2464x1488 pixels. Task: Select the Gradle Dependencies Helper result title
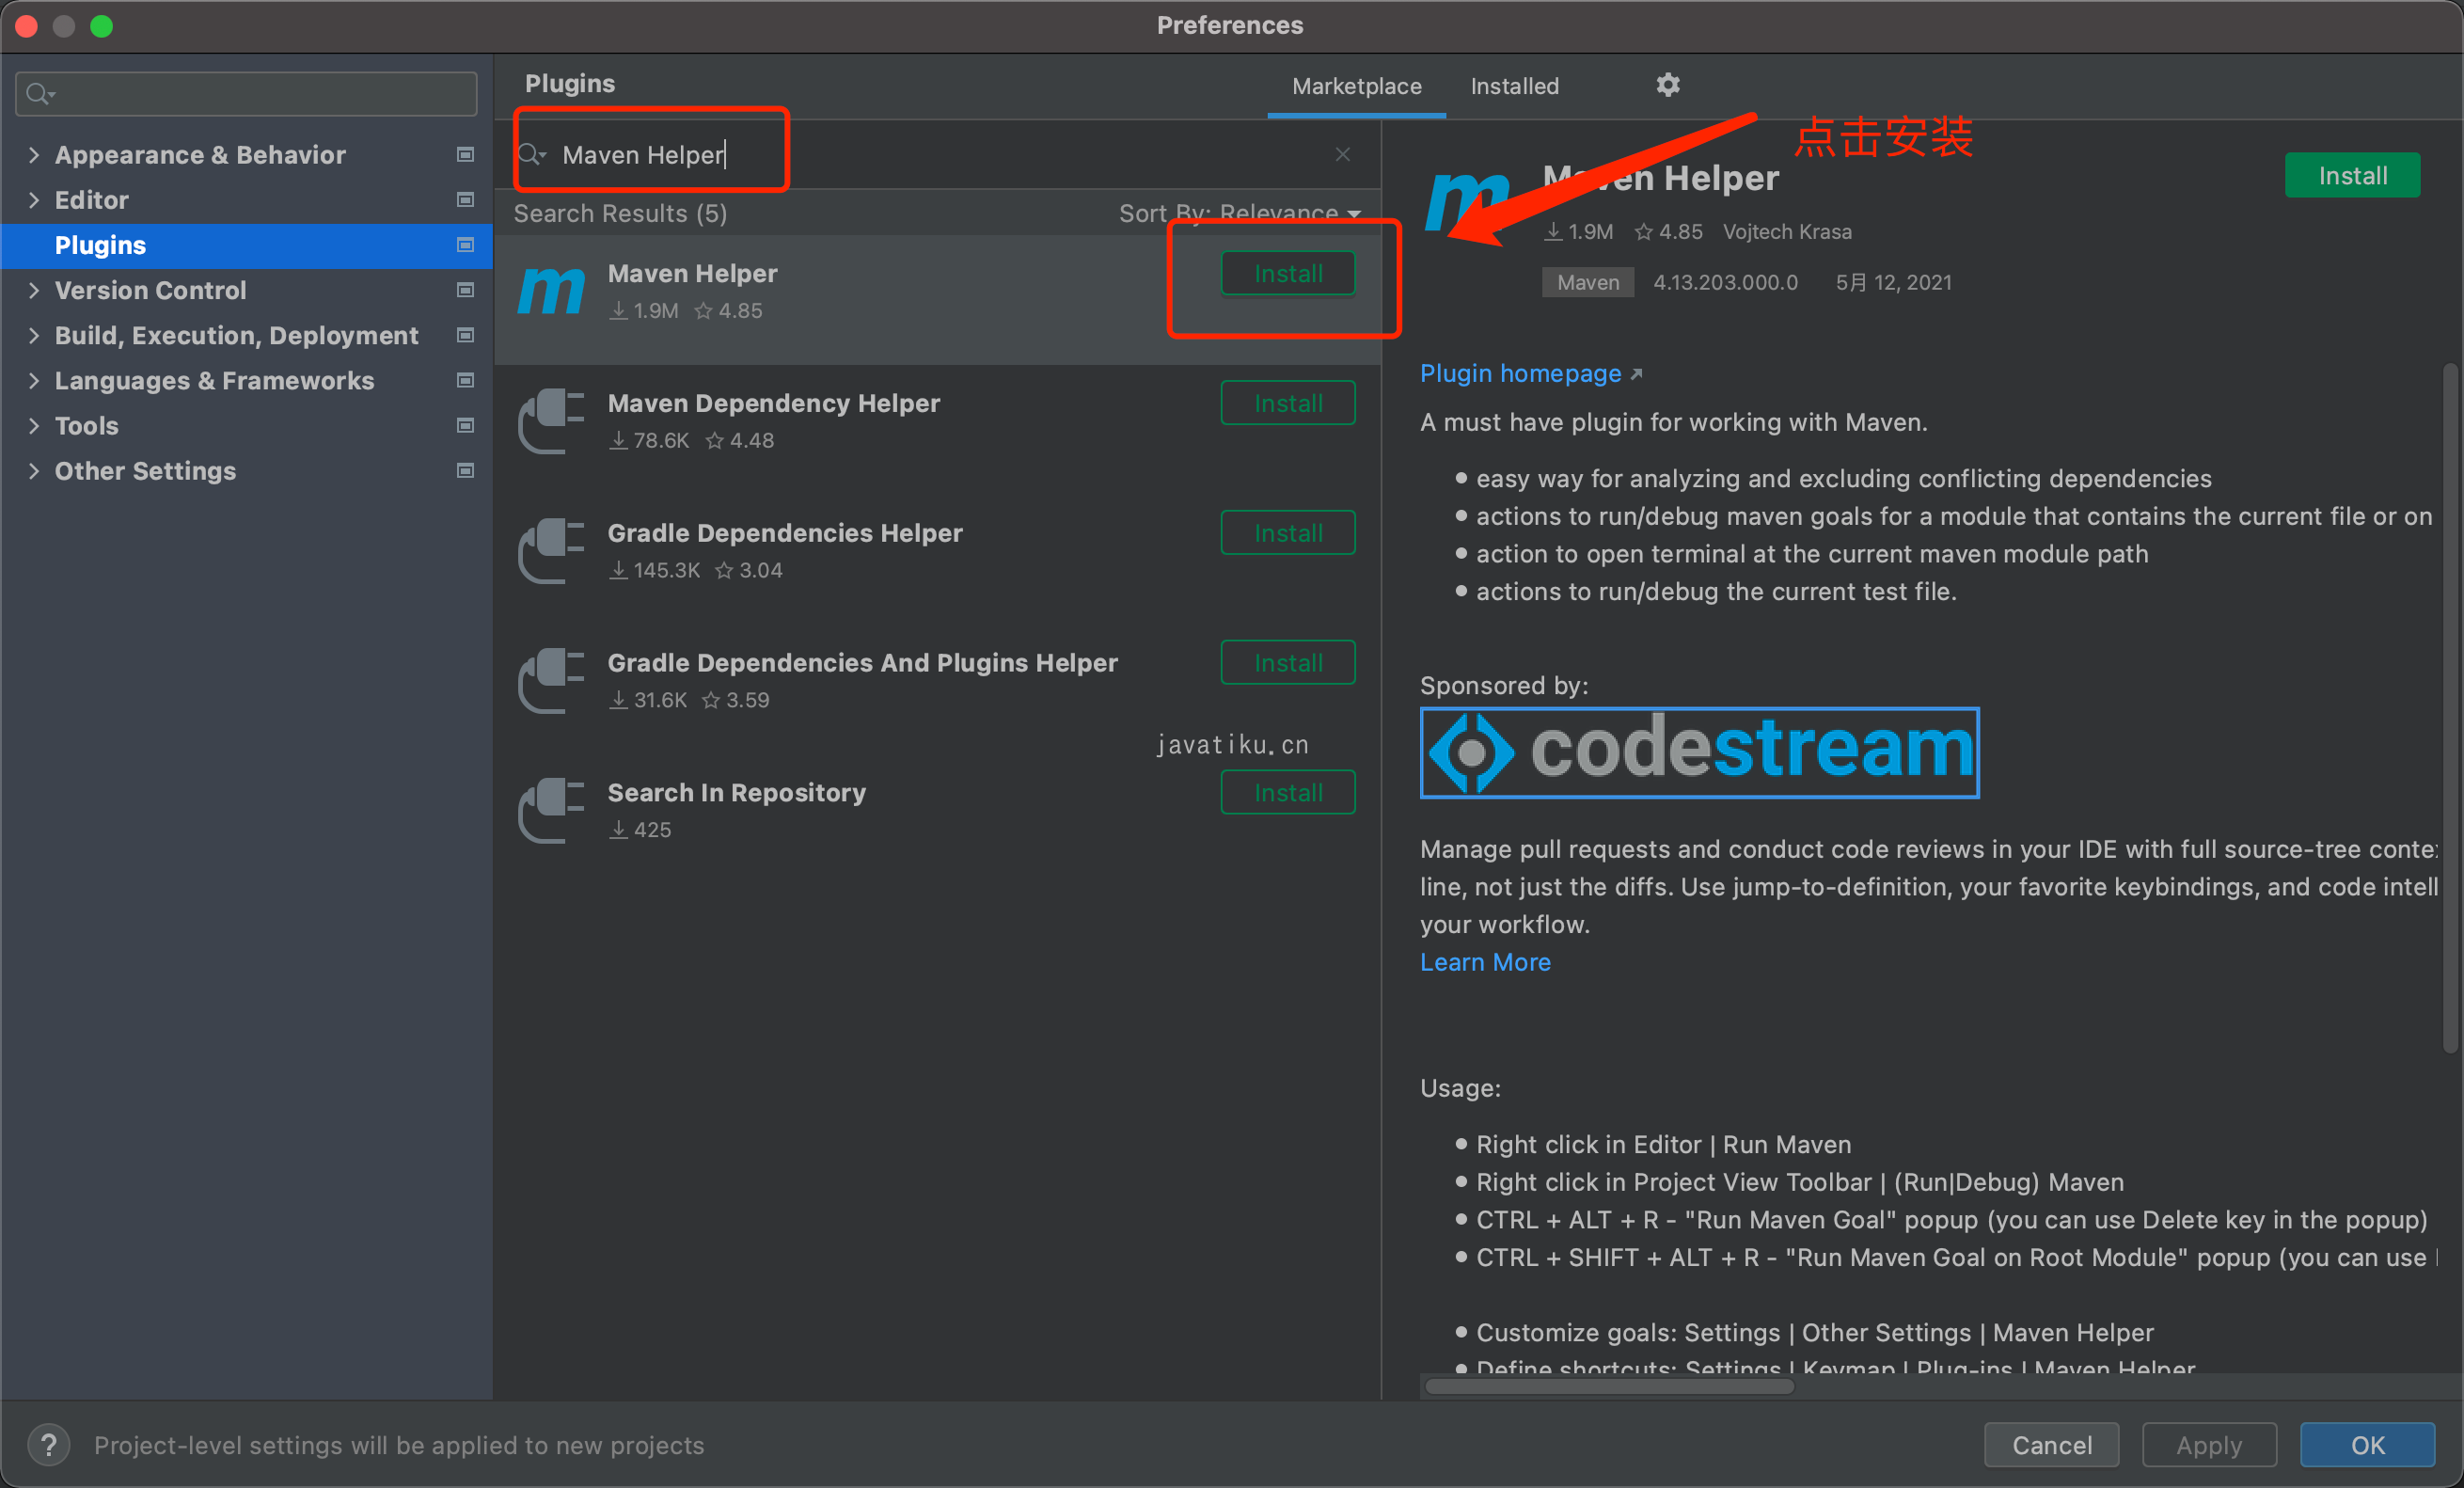(x=785, y=533)
